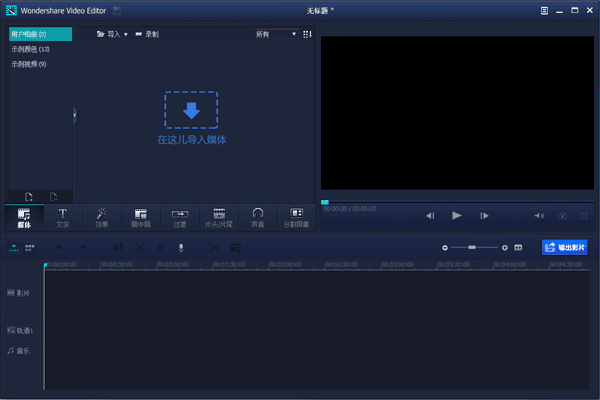Switch to the 文字 (Text) tab
Viewport: 600px width, 400px height.
(63, 218)
